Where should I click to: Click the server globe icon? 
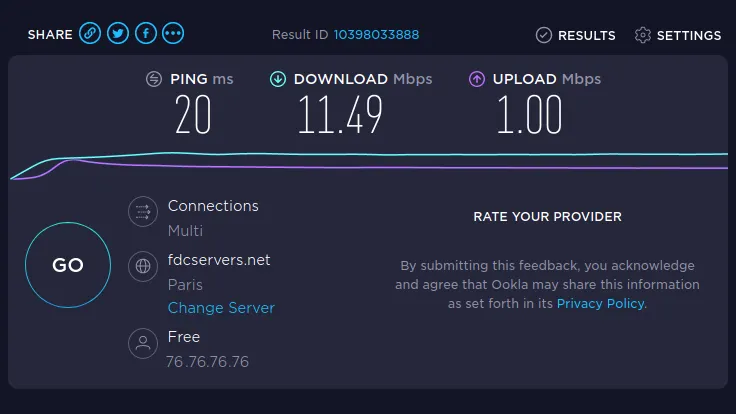click(143, 266)
